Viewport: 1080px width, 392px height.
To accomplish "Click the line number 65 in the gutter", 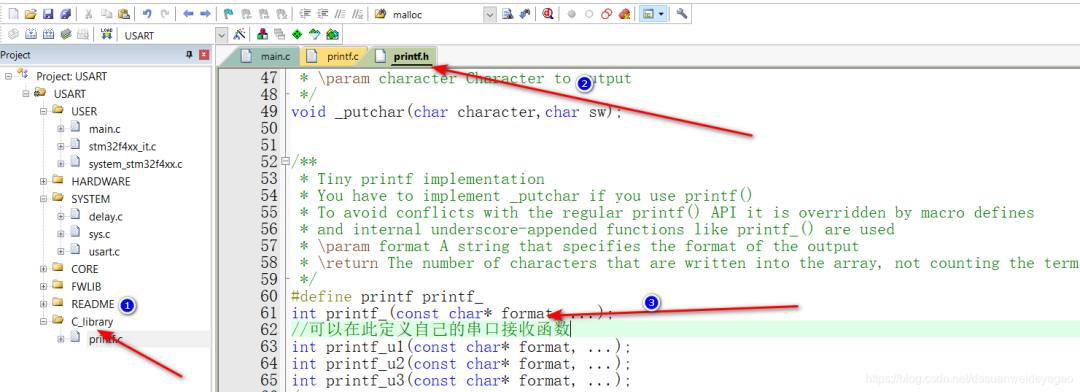I will [x=268, y=380].
